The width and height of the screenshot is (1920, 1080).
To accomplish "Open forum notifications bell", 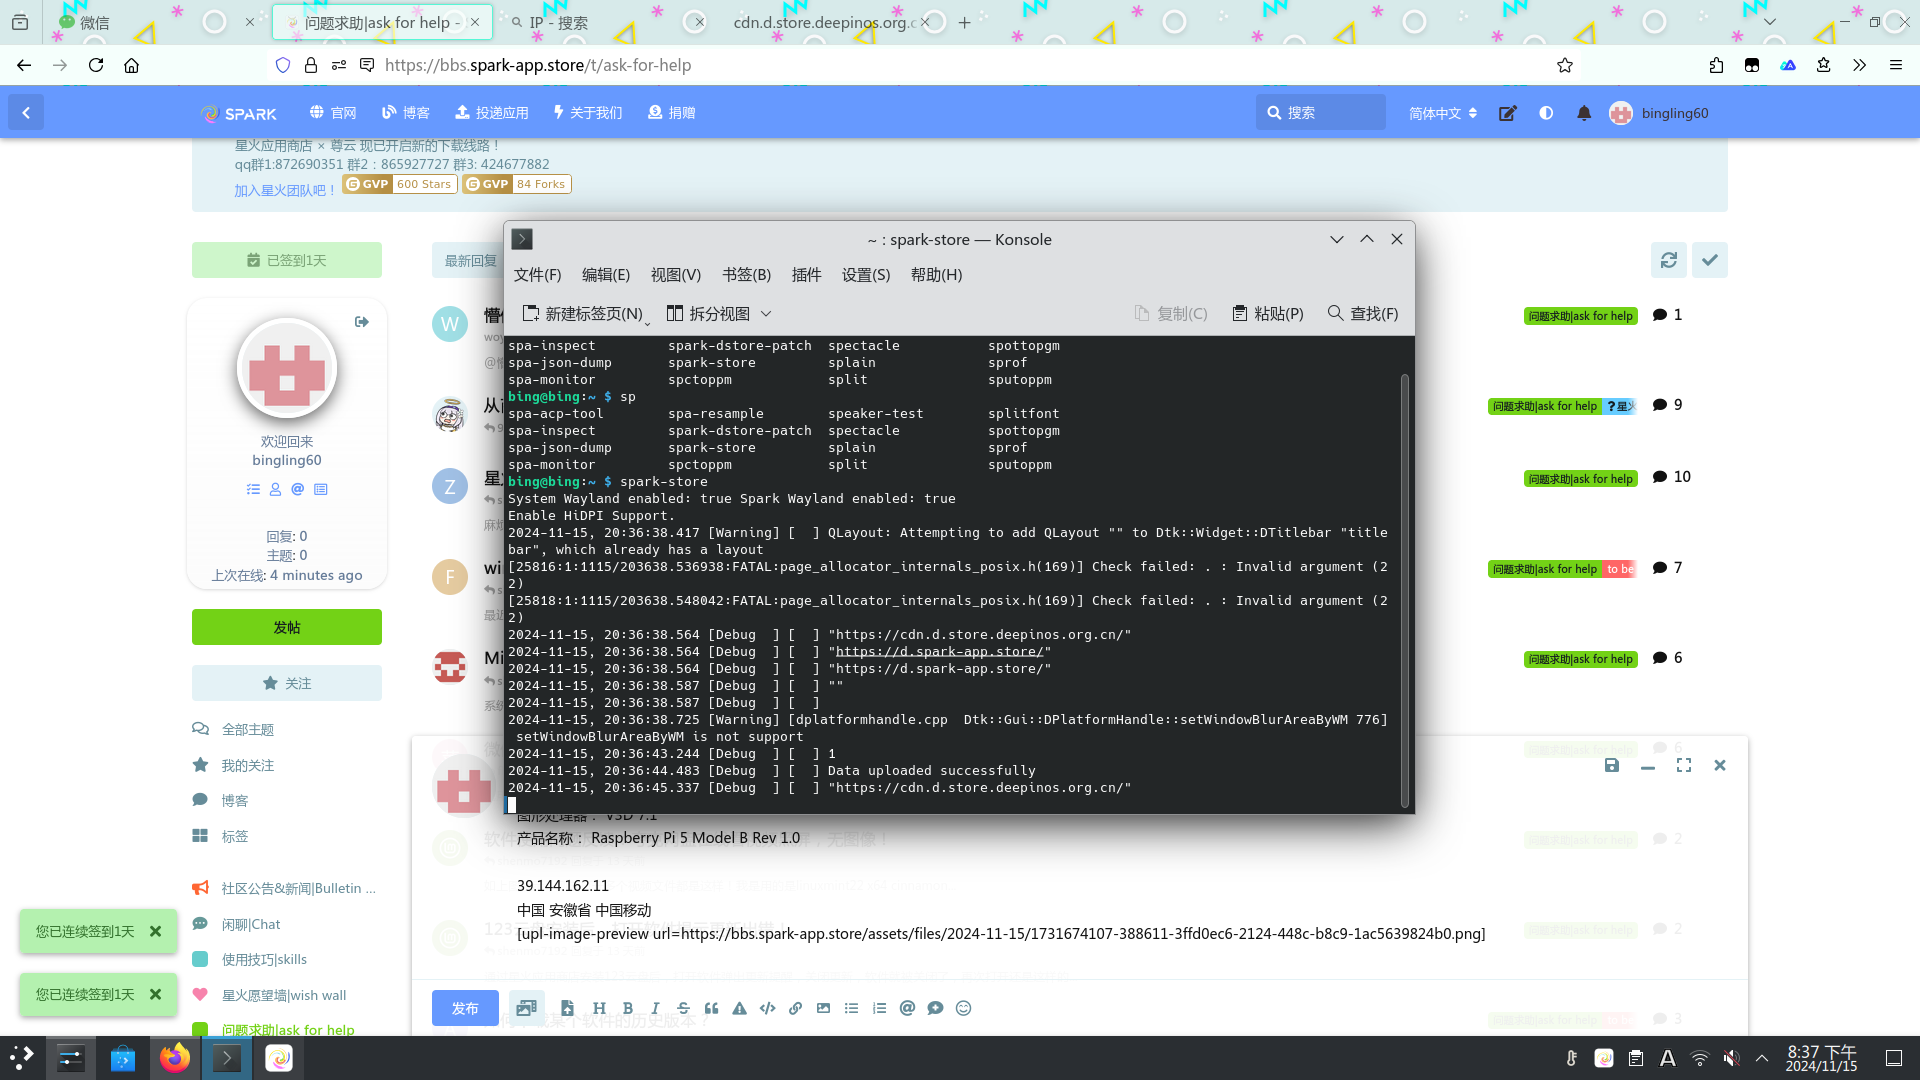I will (x=1584, y=113).
